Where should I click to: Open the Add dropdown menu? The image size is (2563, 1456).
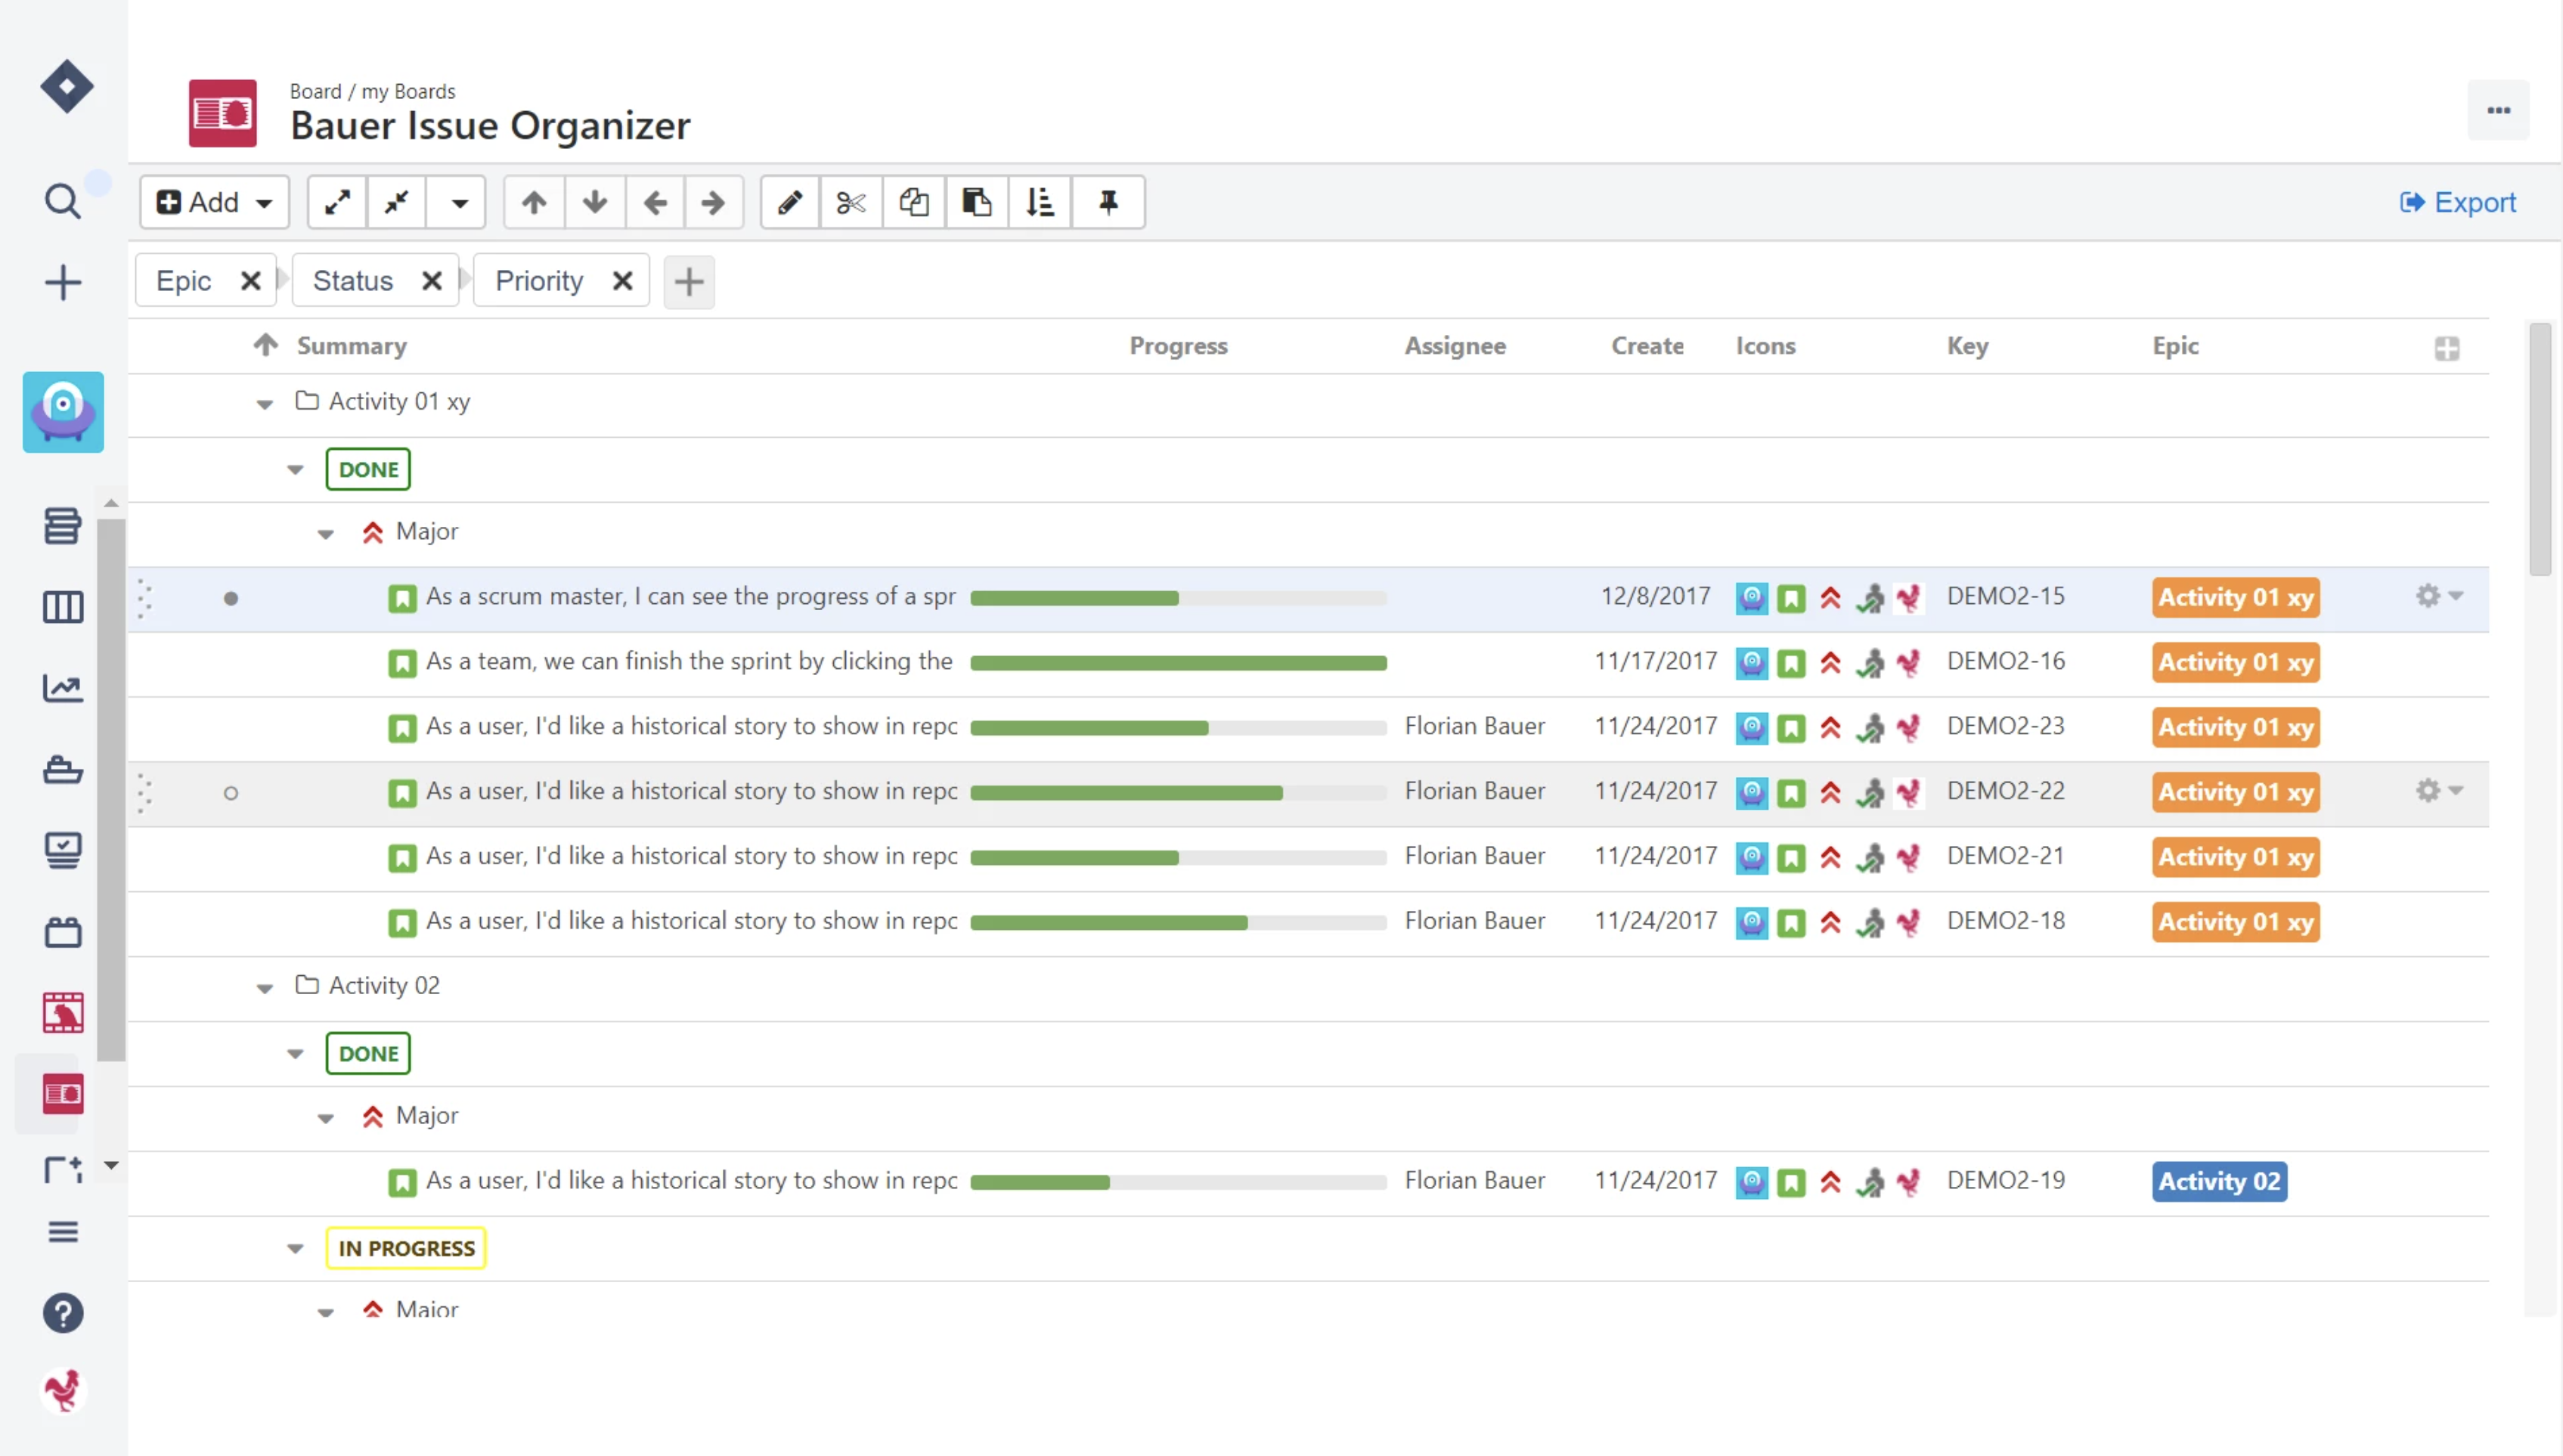pos(214,203)
